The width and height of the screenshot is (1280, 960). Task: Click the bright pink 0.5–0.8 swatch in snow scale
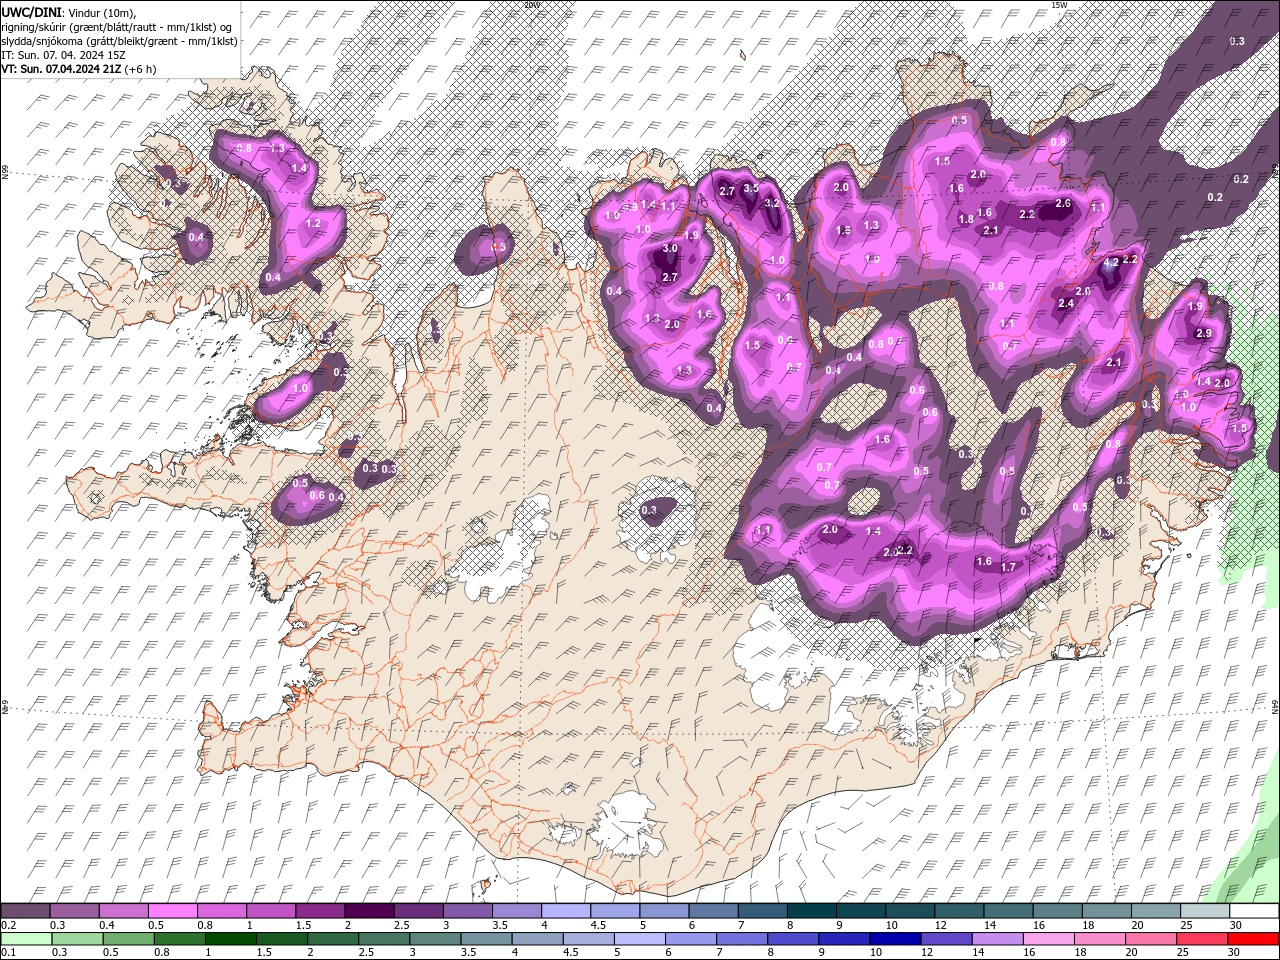point(172,911)
